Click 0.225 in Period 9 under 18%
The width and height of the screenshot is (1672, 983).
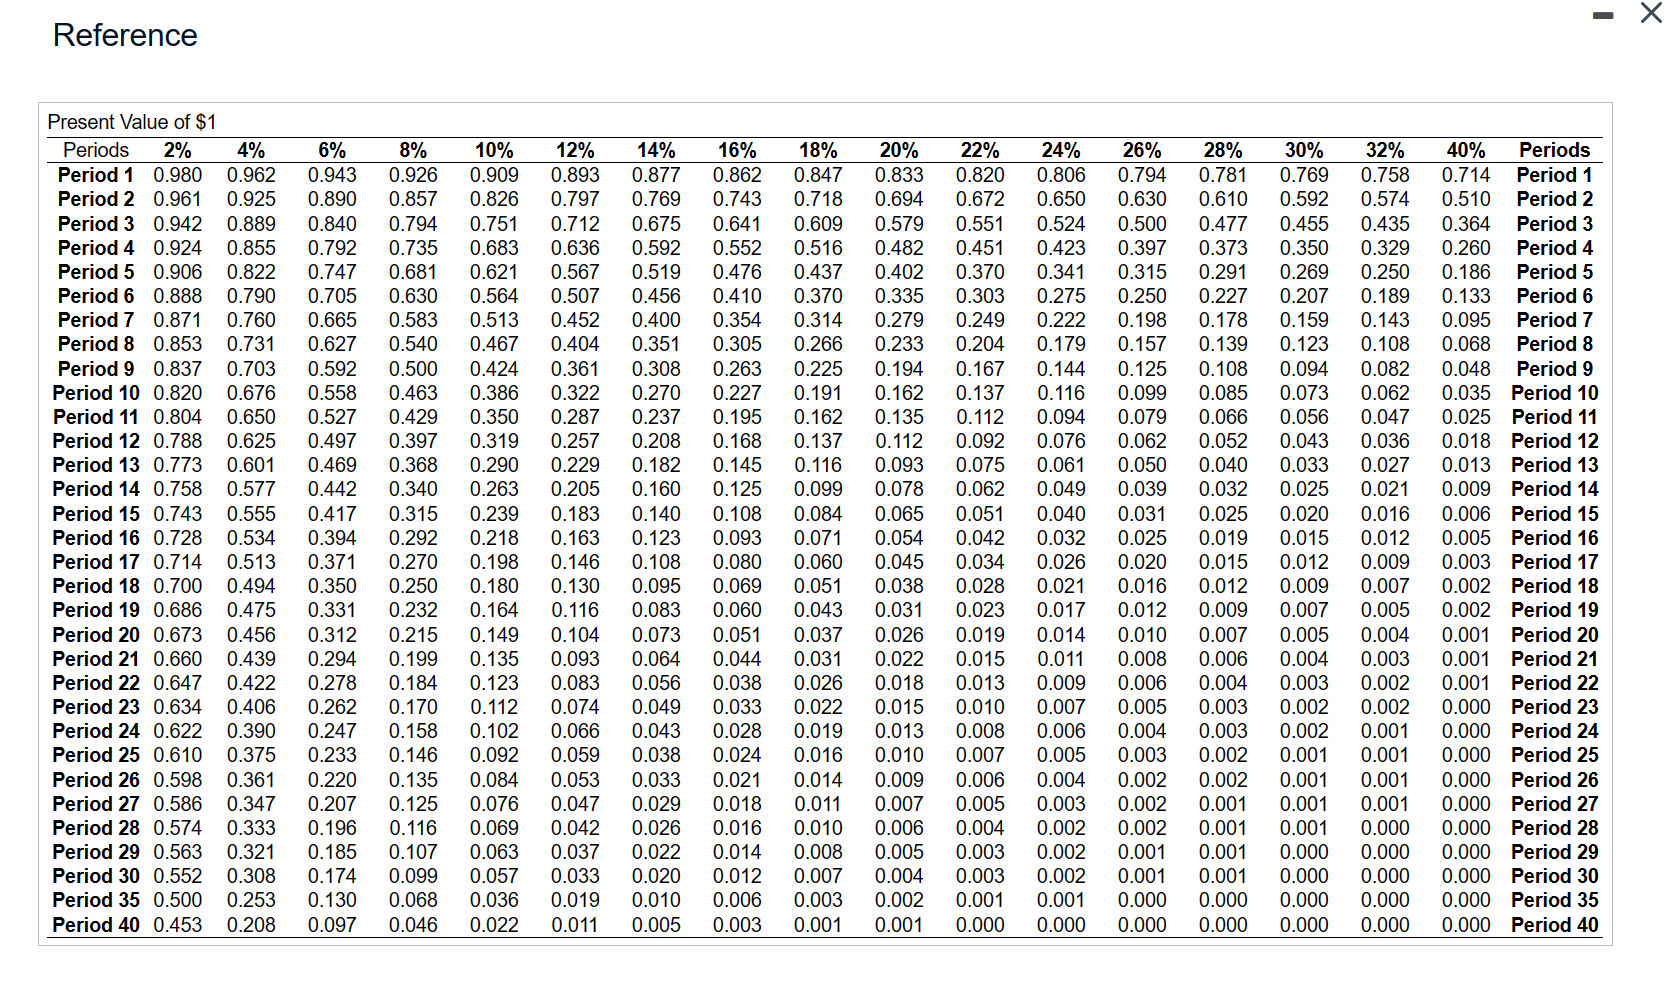point(818,369)
